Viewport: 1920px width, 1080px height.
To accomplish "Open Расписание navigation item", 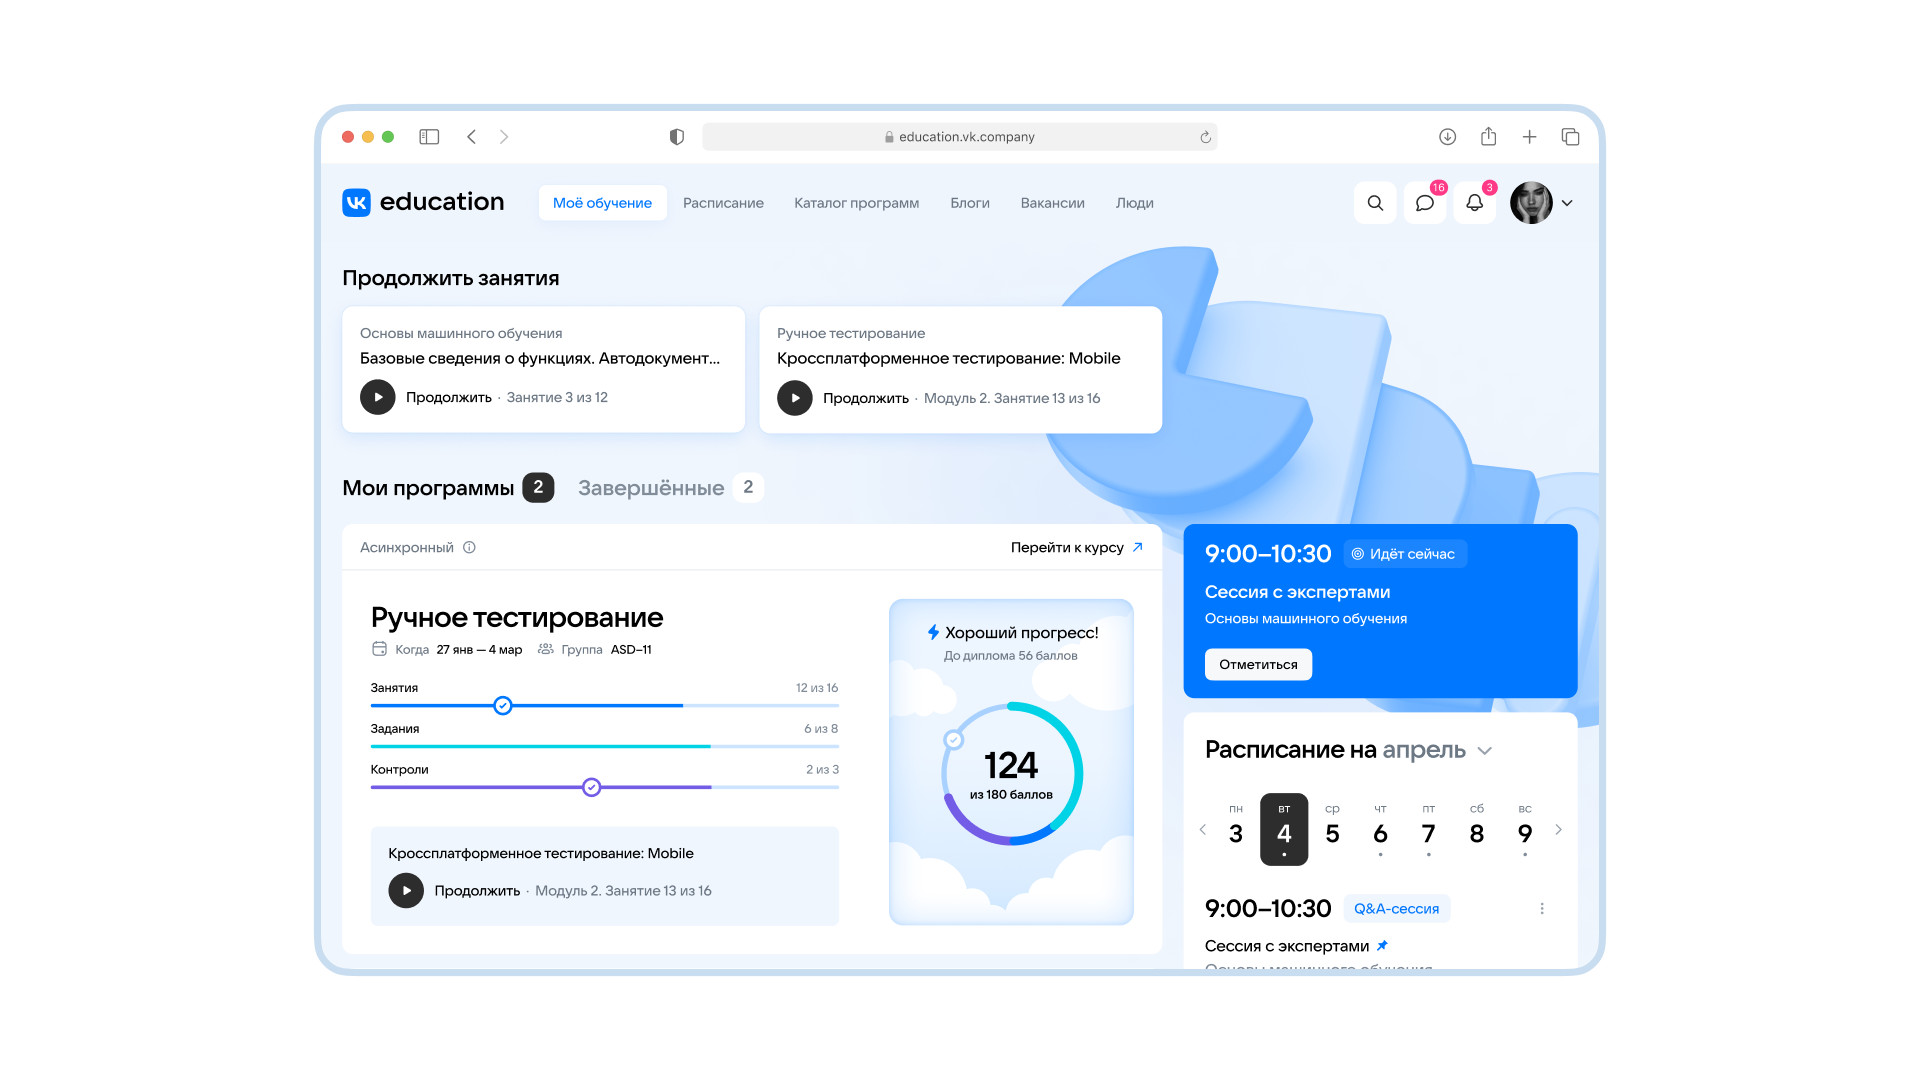I will (x=723, y=203).
